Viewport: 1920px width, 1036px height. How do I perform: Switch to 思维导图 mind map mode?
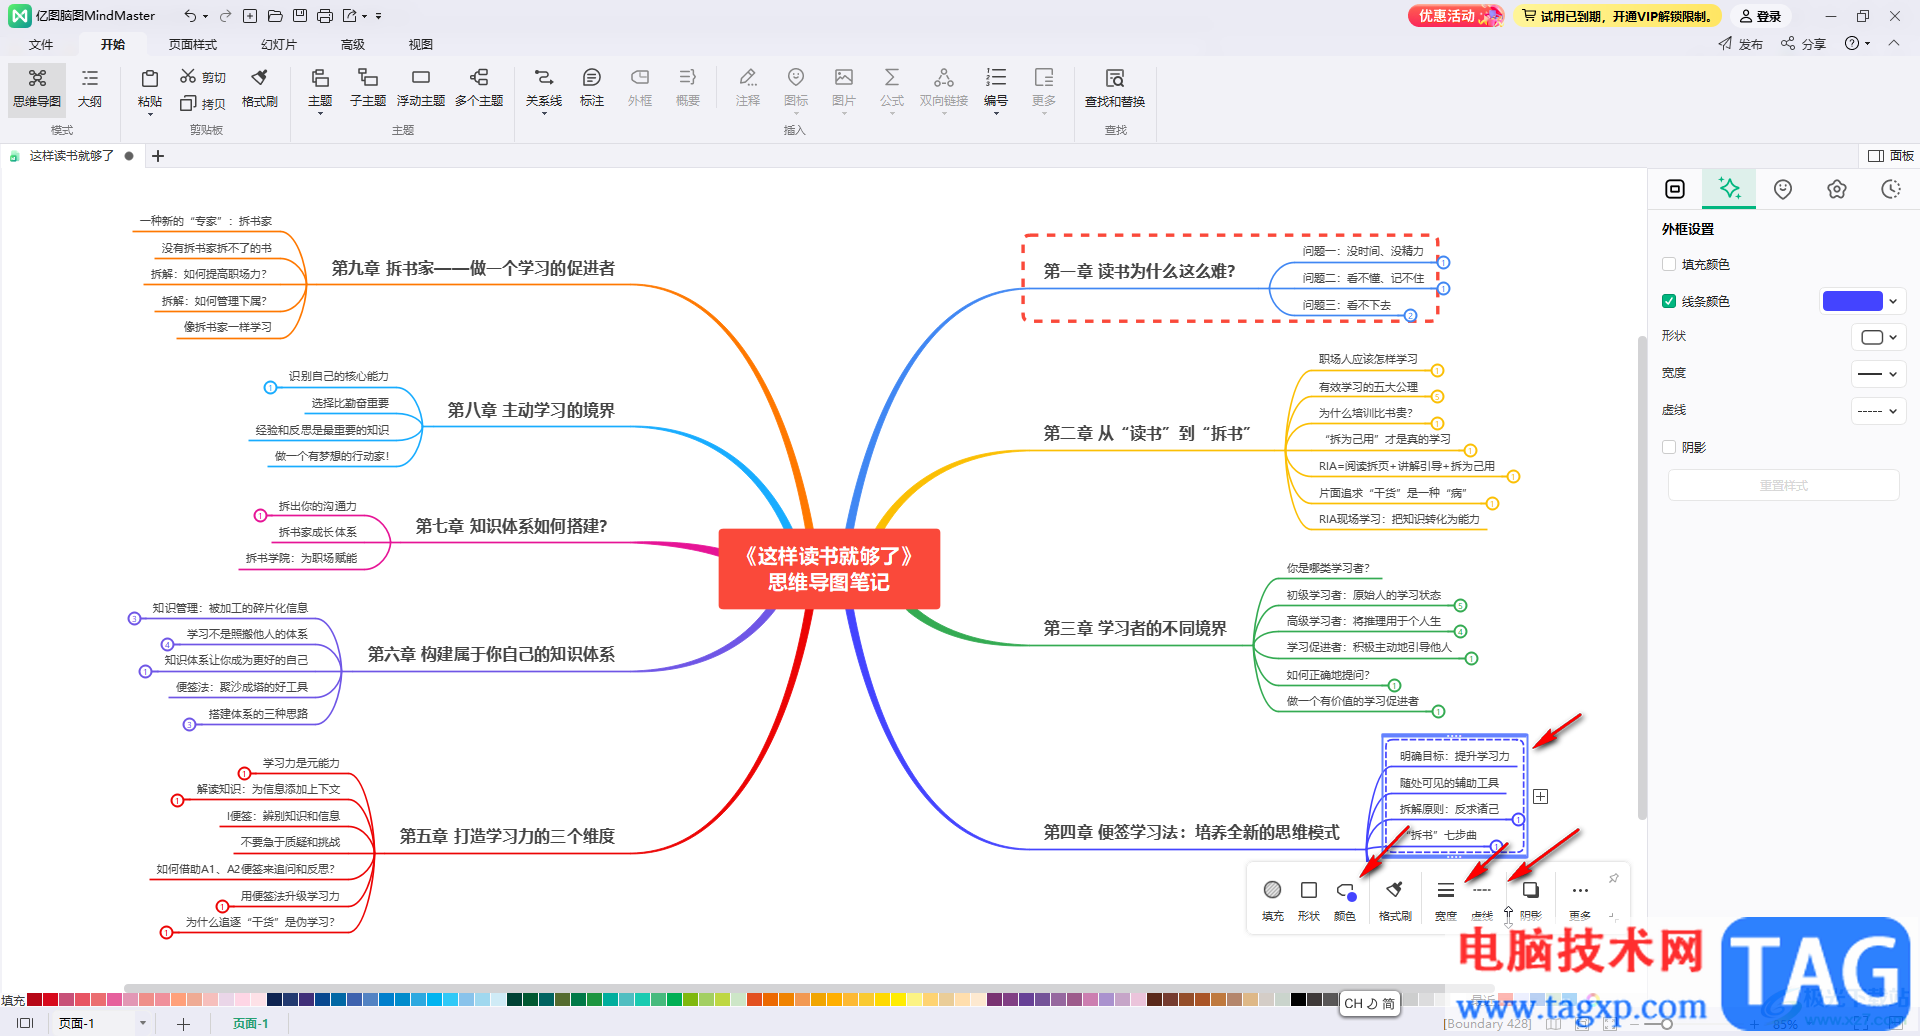tap(37, 89)
